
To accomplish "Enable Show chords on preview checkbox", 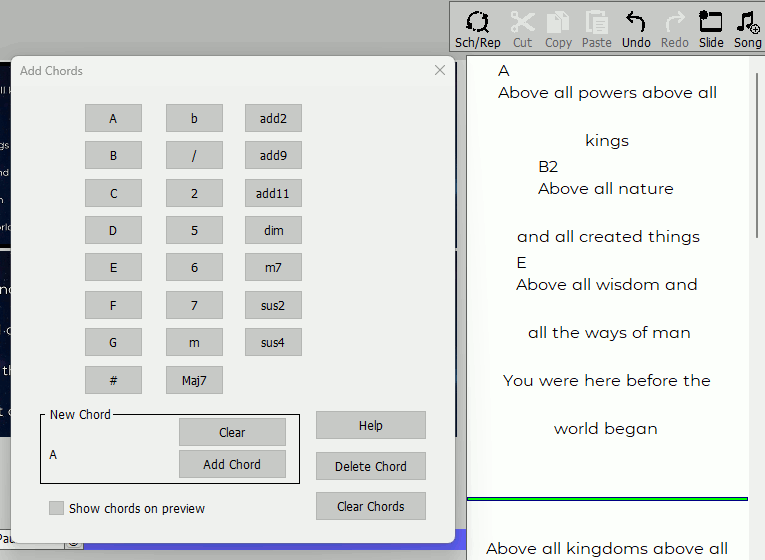I will coord(57,508).
